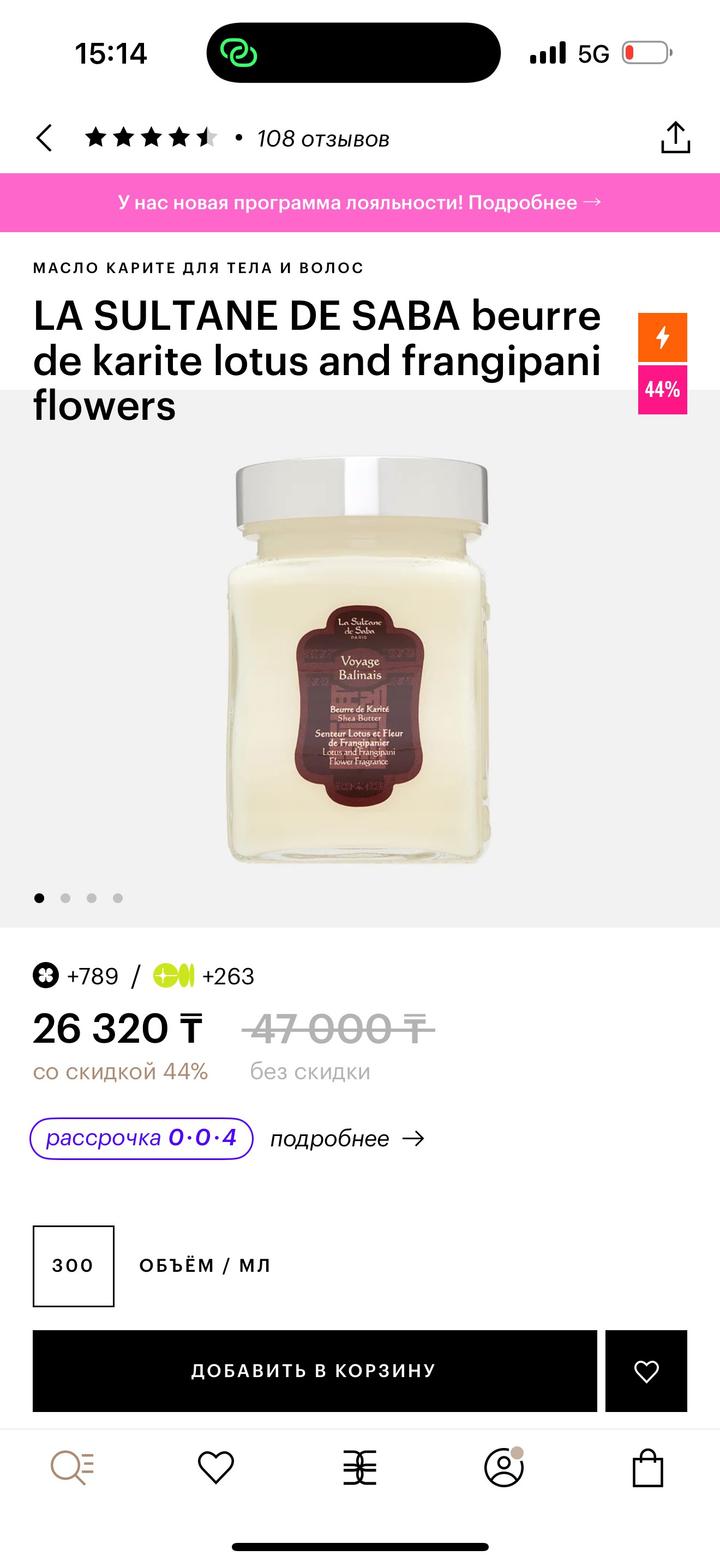Open the share icon
Image resolution: width=720 pixels, height=1564 pixels.
(675, 138)
